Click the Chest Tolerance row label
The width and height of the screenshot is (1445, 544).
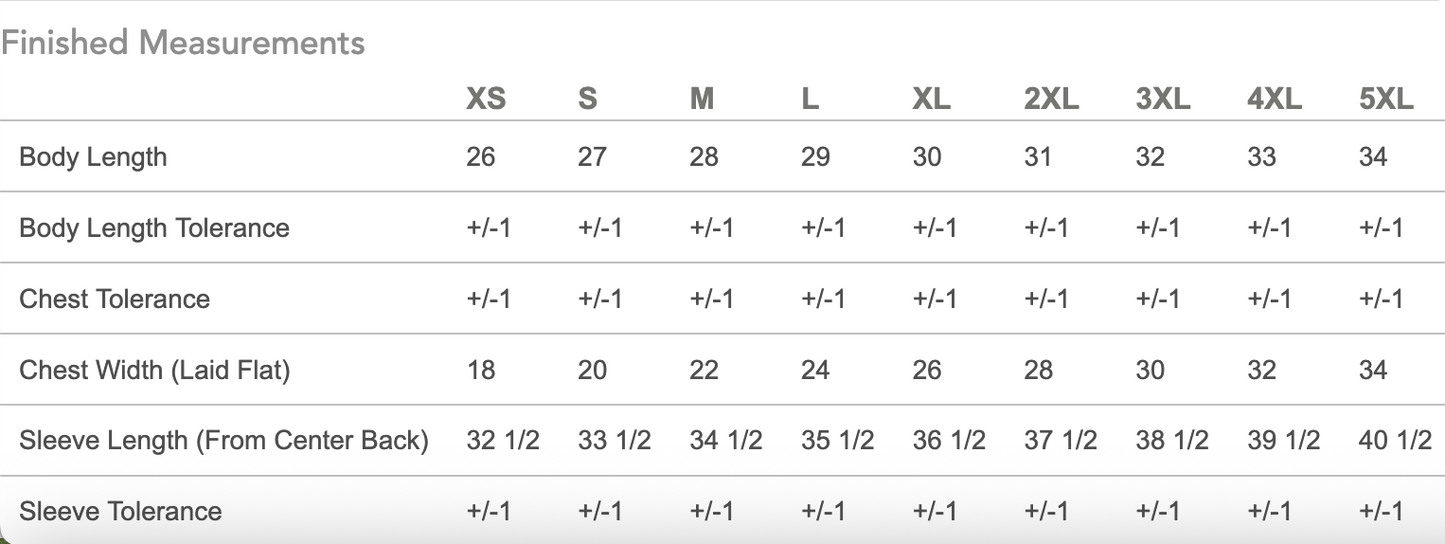tap(114, 299)
